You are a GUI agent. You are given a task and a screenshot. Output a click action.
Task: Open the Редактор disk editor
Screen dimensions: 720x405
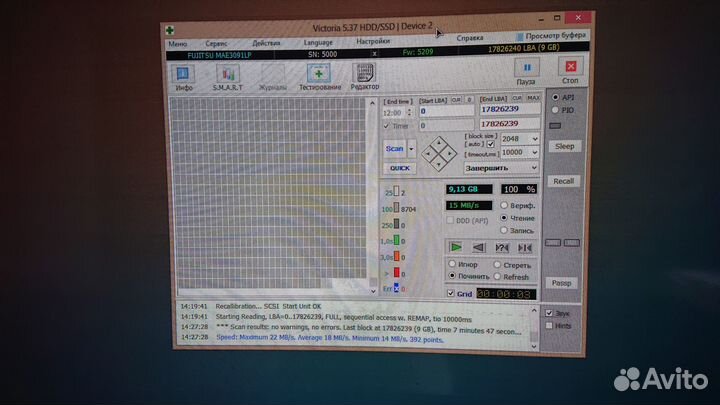point(365,74)
